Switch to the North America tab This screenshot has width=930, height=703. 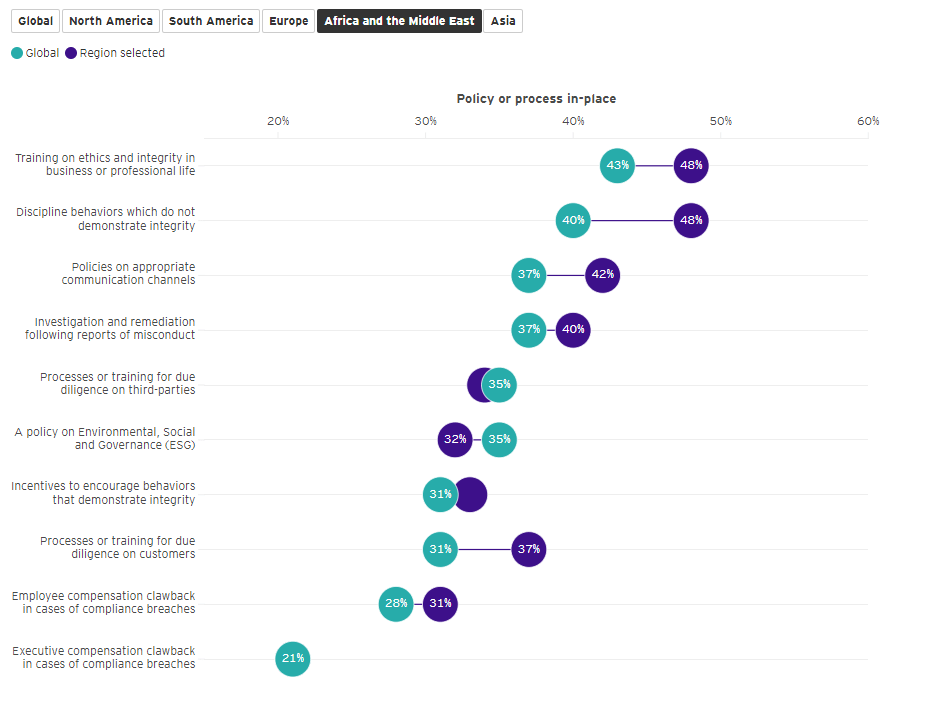111,21
